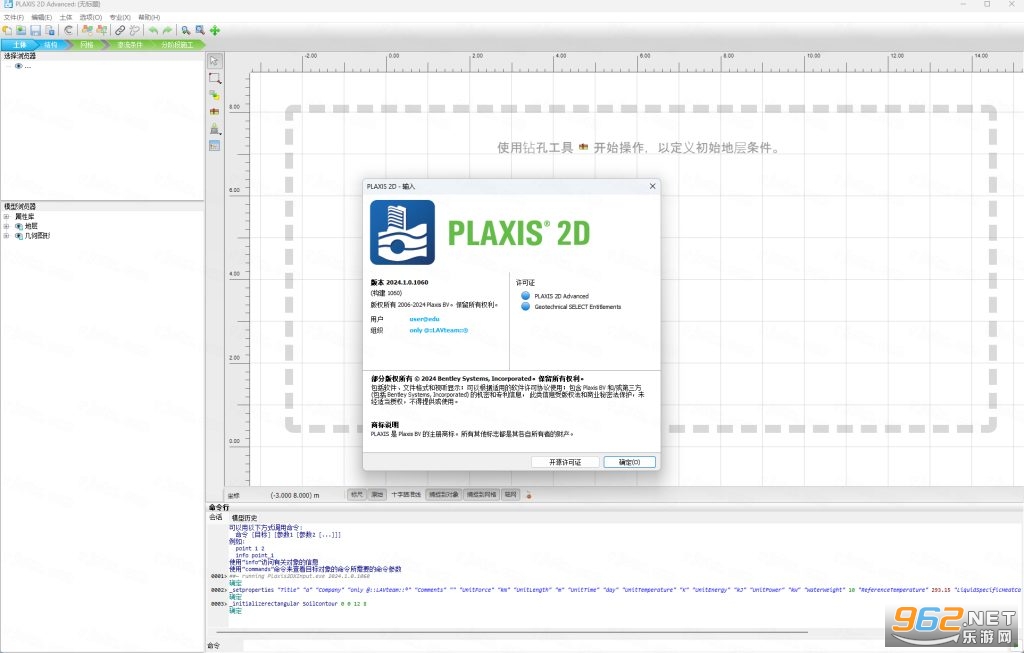Viewport: 1024px width, 653px height.
Task: Click the small lock icon in status bar
Action: 529,495
